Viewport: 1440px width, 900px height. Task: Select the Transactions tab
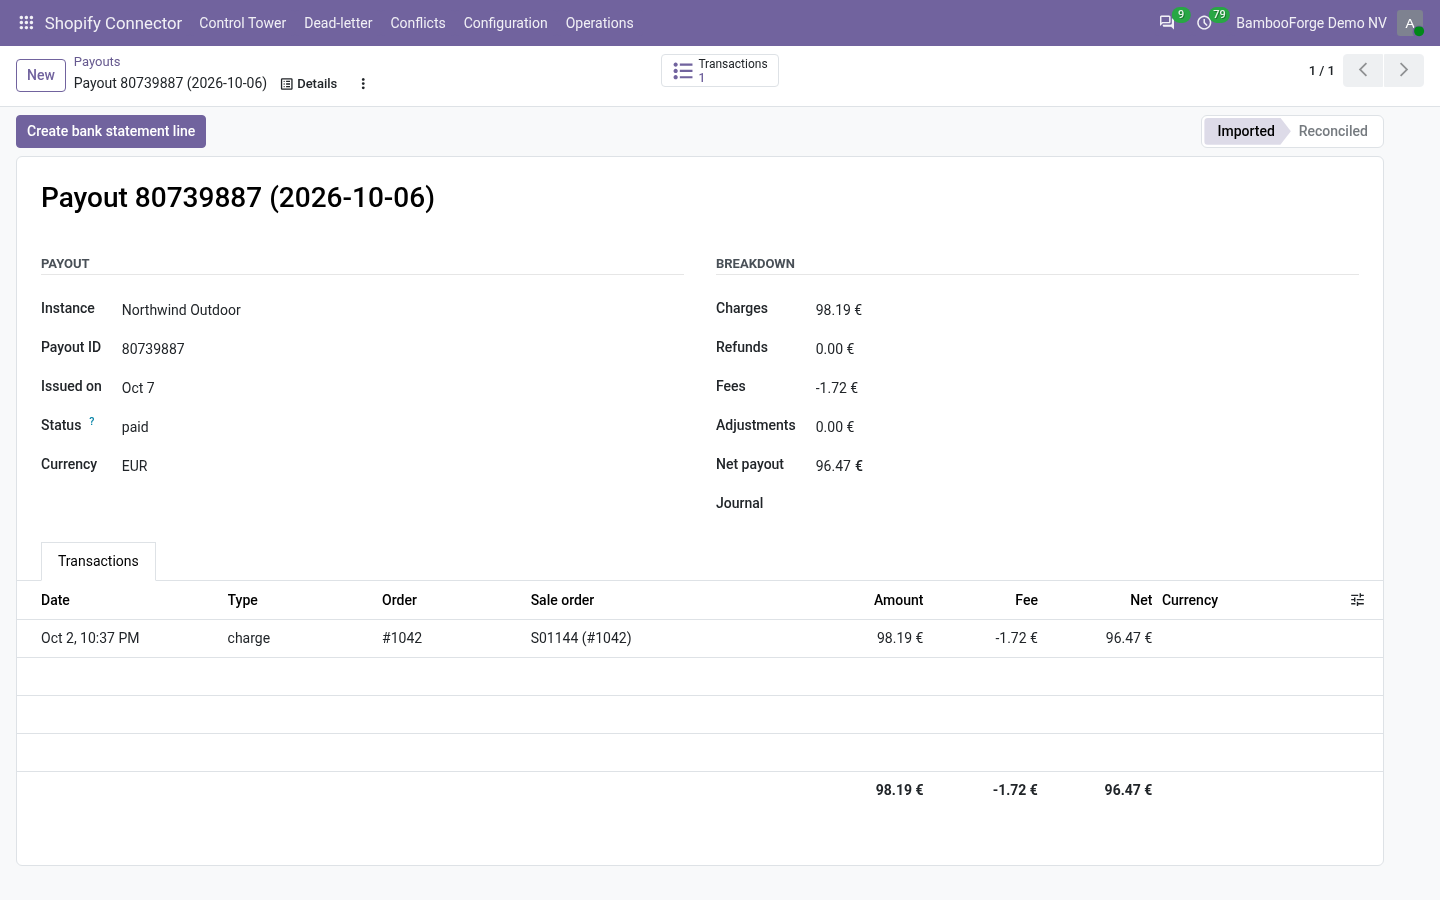(x=98, y=561)
